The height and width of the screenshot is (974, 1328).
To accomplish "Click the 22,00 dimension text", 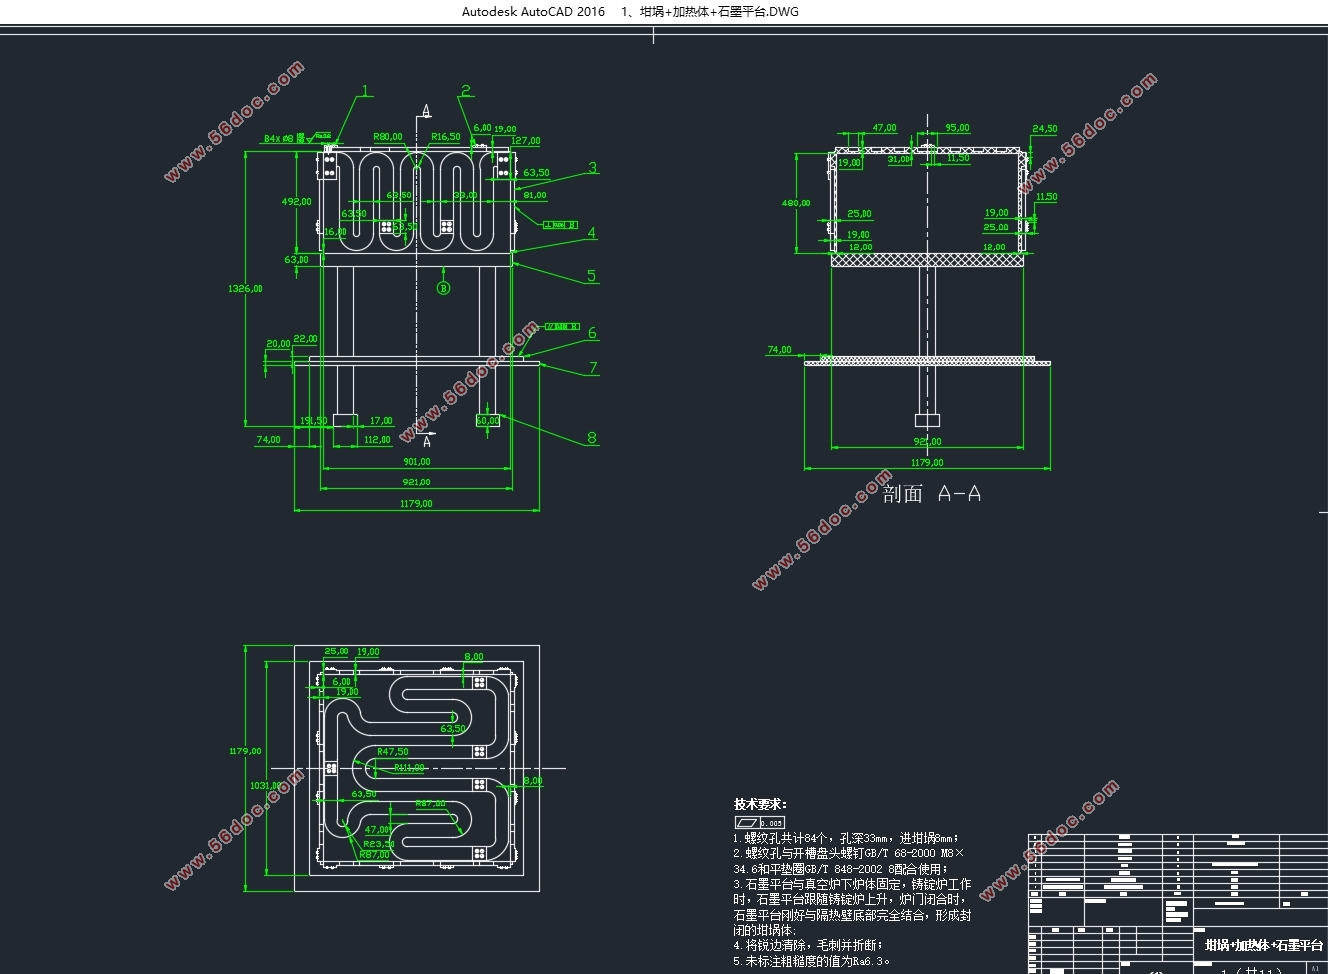I will coord(305,339).
